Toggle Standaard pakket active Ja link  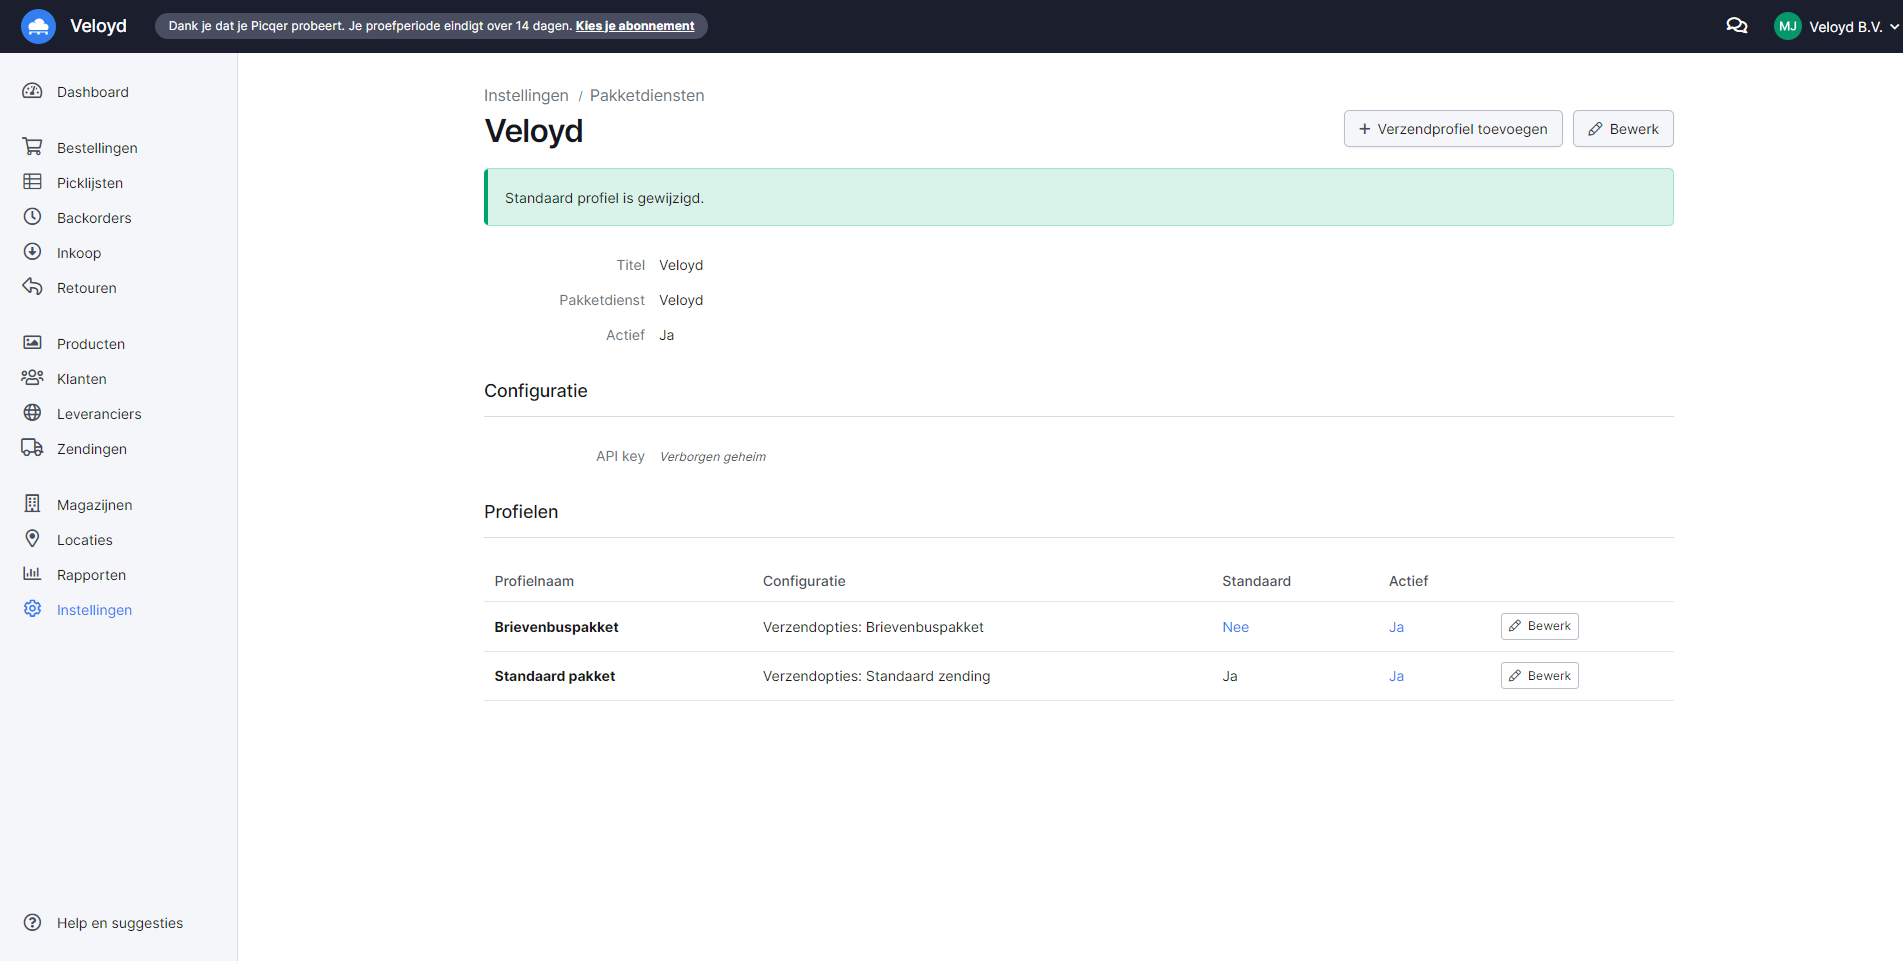coord(1396,676)
